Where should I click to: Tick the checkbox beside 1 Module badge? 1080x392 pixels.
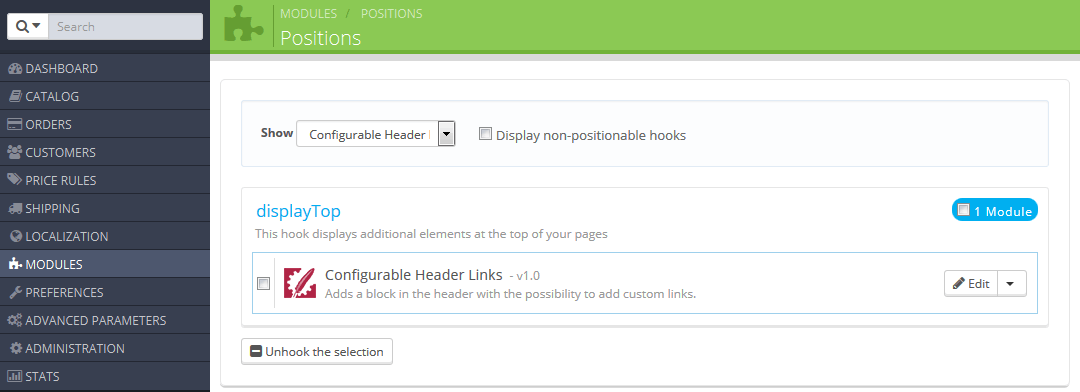964,210
